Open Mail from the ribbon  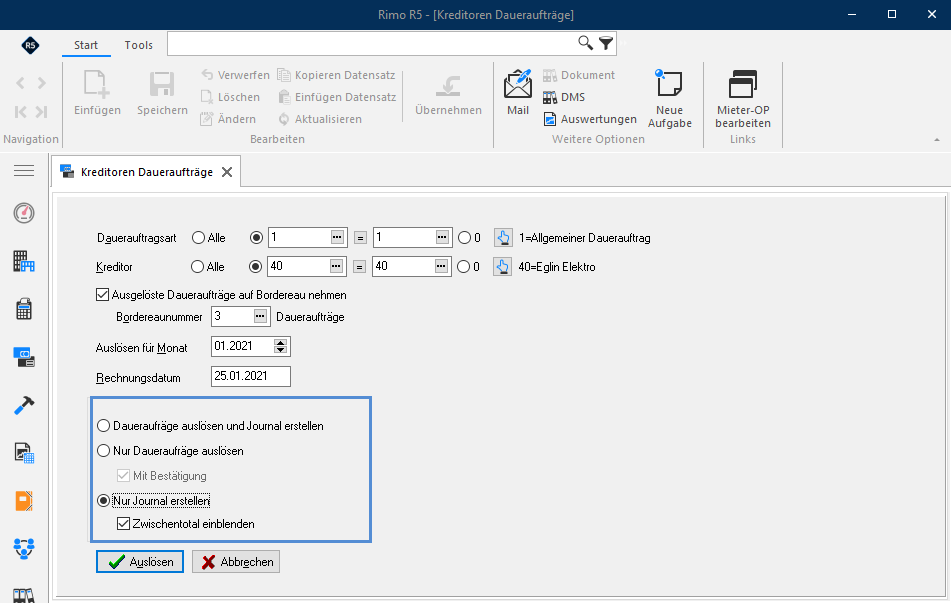point(518,93)
